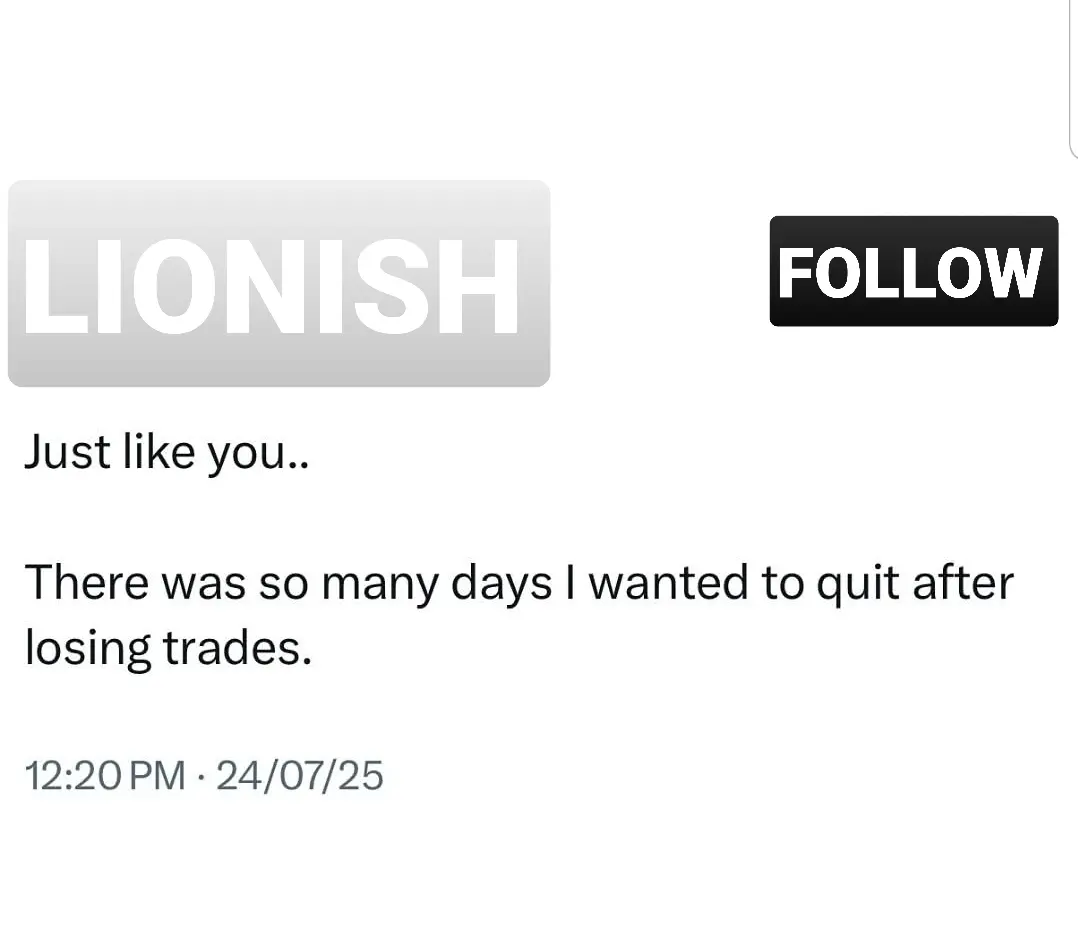Click the "Just like you.." line
The image size is (1078, 948).
pyautogui.click(x=167, y=453)
